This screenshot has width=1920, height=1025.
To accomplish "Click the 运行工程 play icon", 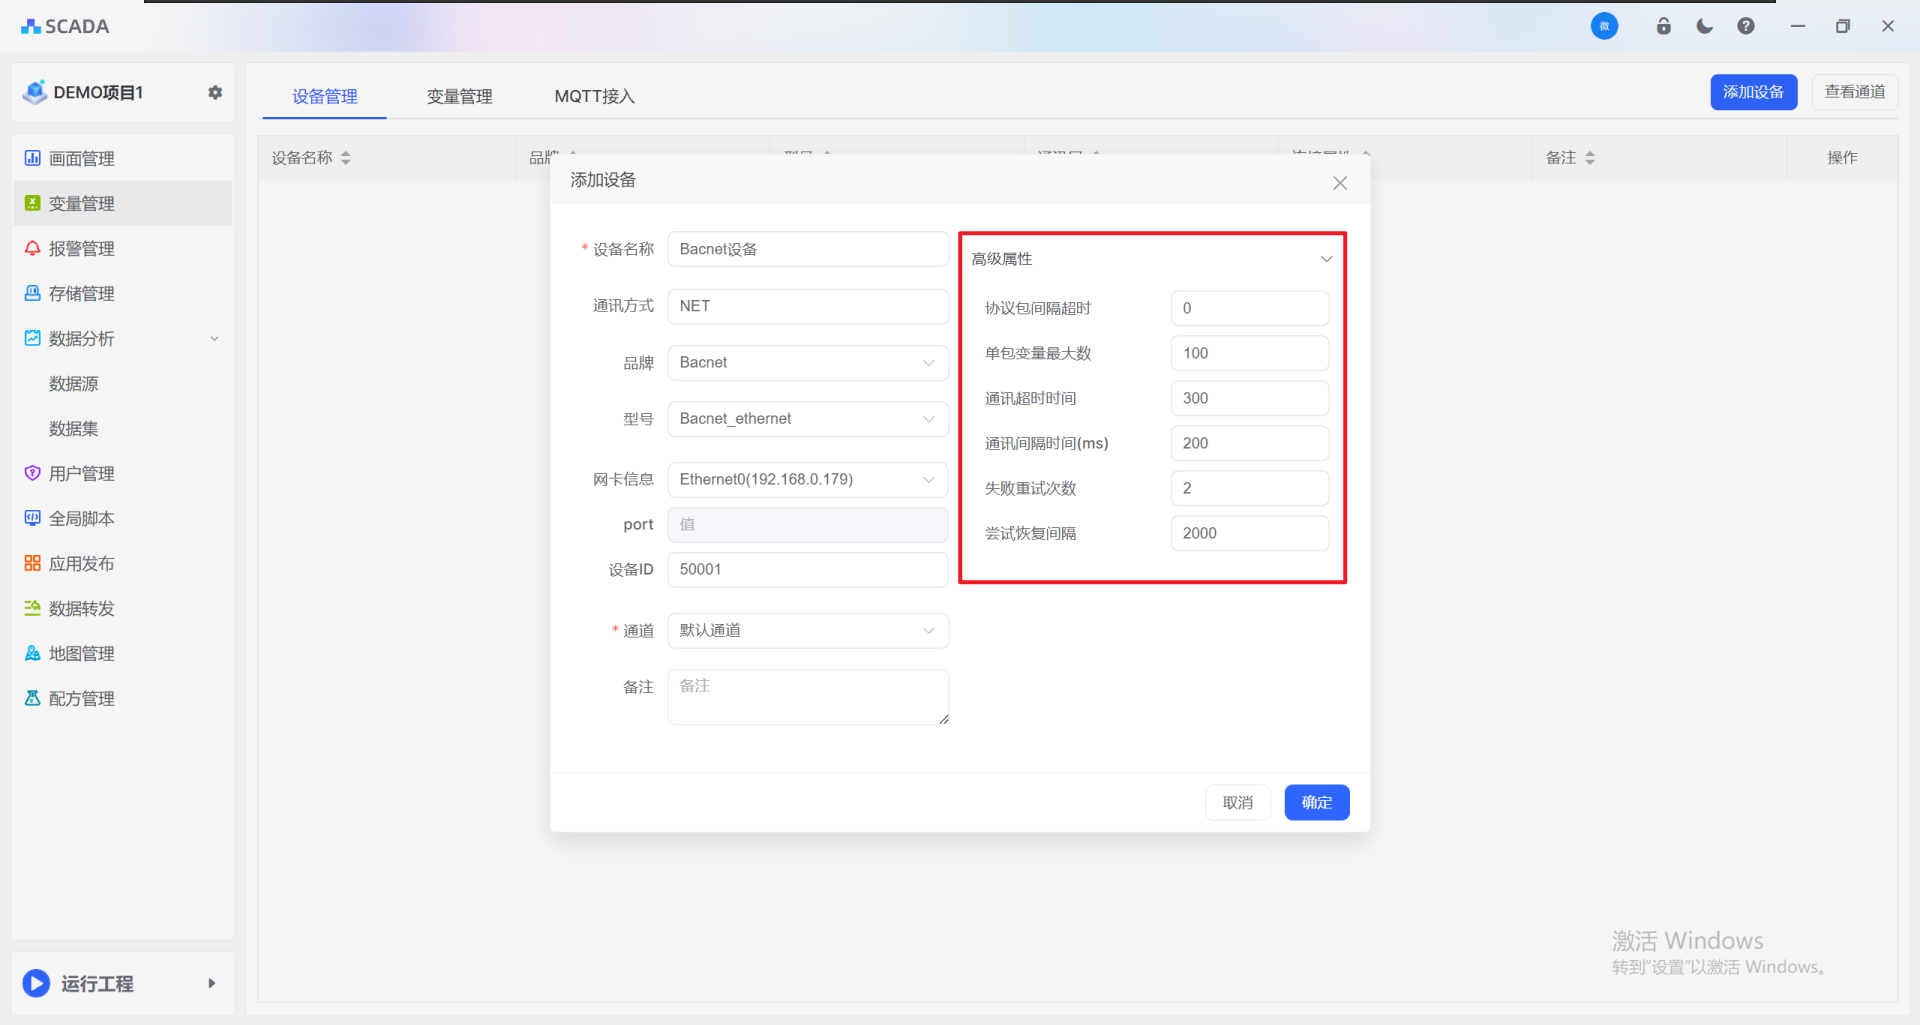I will [x=36, y=983].
